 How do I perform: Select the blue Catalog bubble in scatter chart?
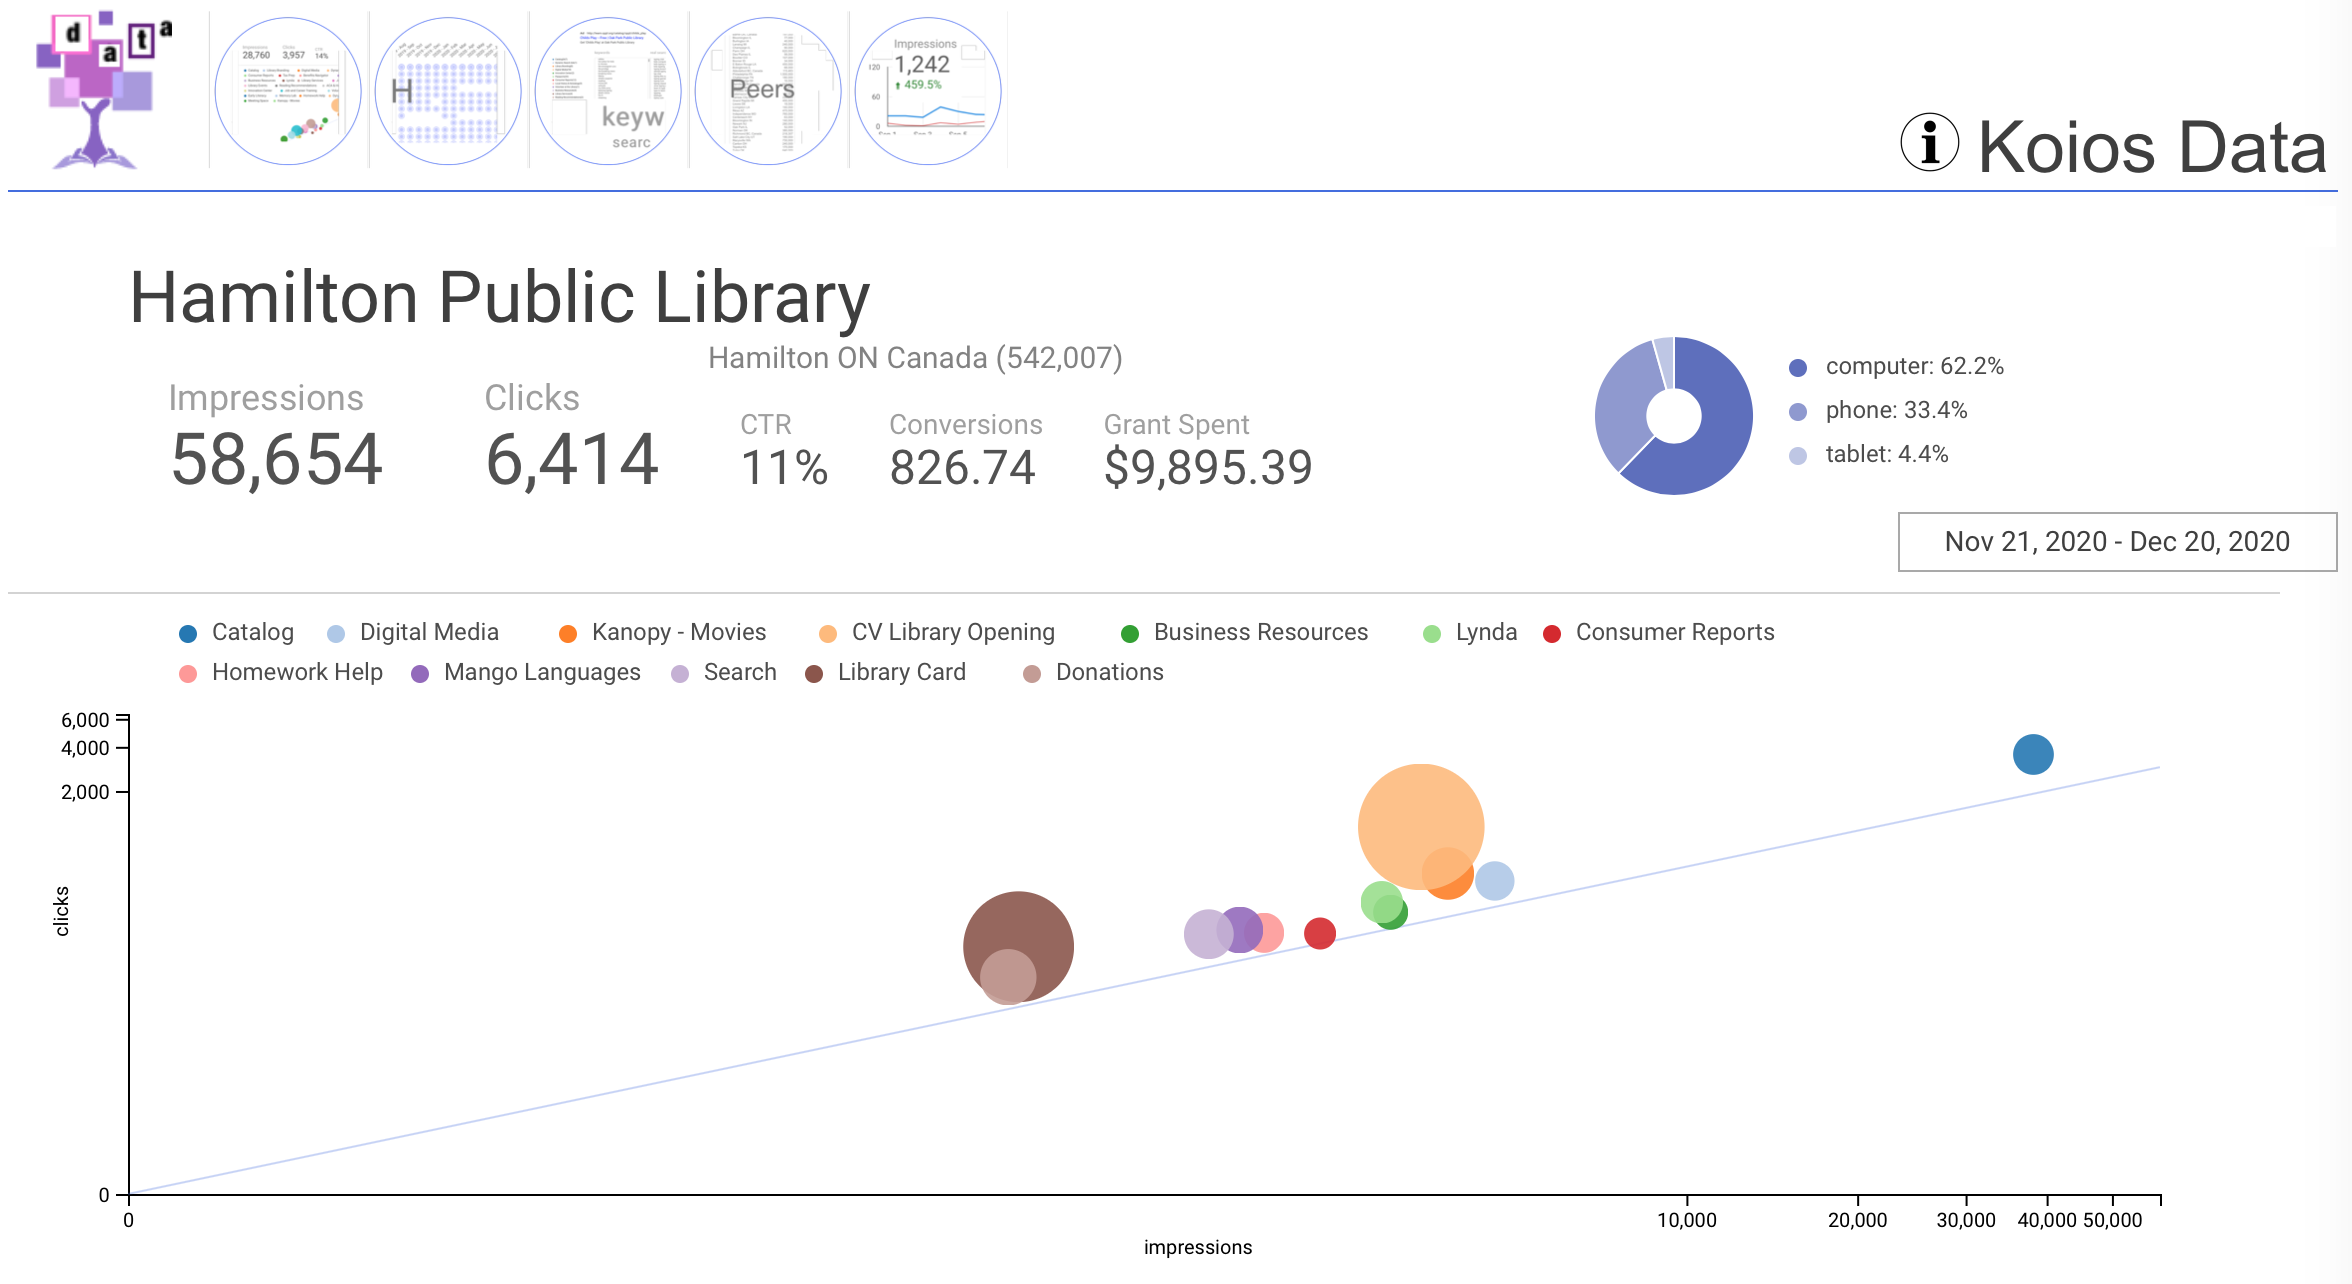click(x=2032, y=754)
